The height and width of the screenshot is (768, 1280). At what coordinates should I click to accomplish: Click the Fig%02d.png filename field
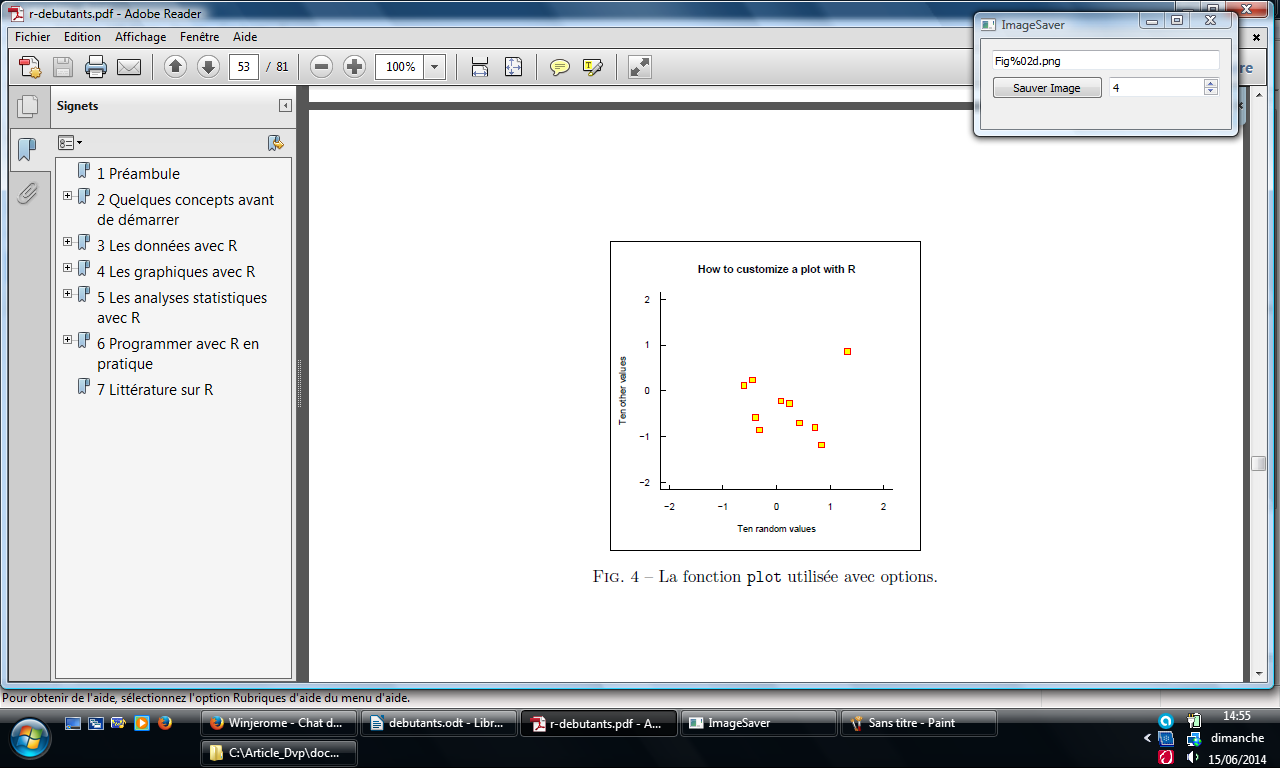1105,61
